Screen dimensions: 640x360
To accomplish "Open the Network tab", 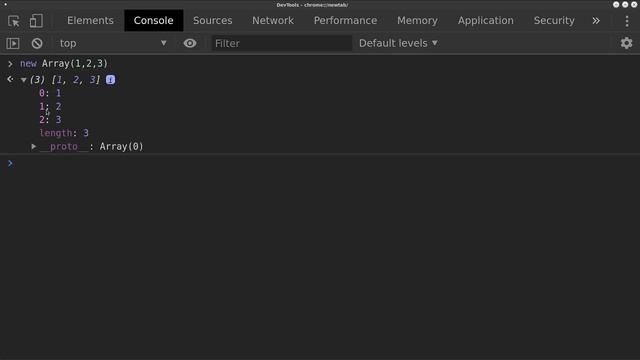I will (x=273, y=20).
